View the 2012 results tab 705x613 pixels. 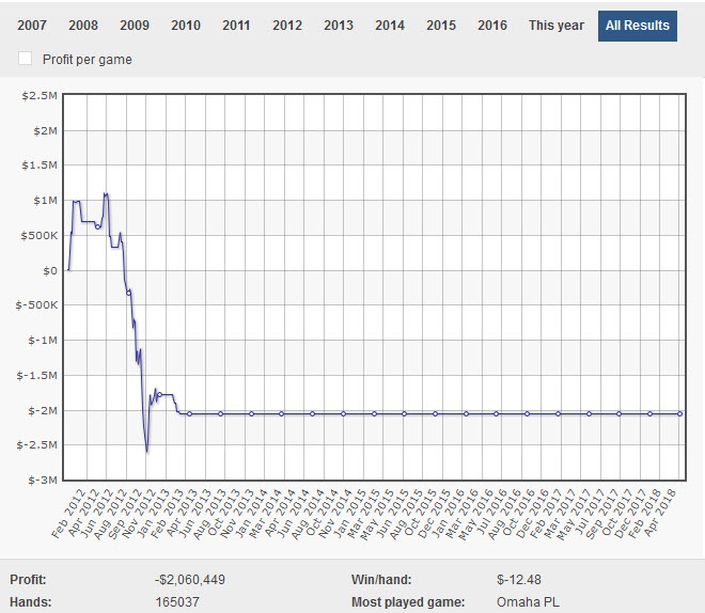point(287,25)
